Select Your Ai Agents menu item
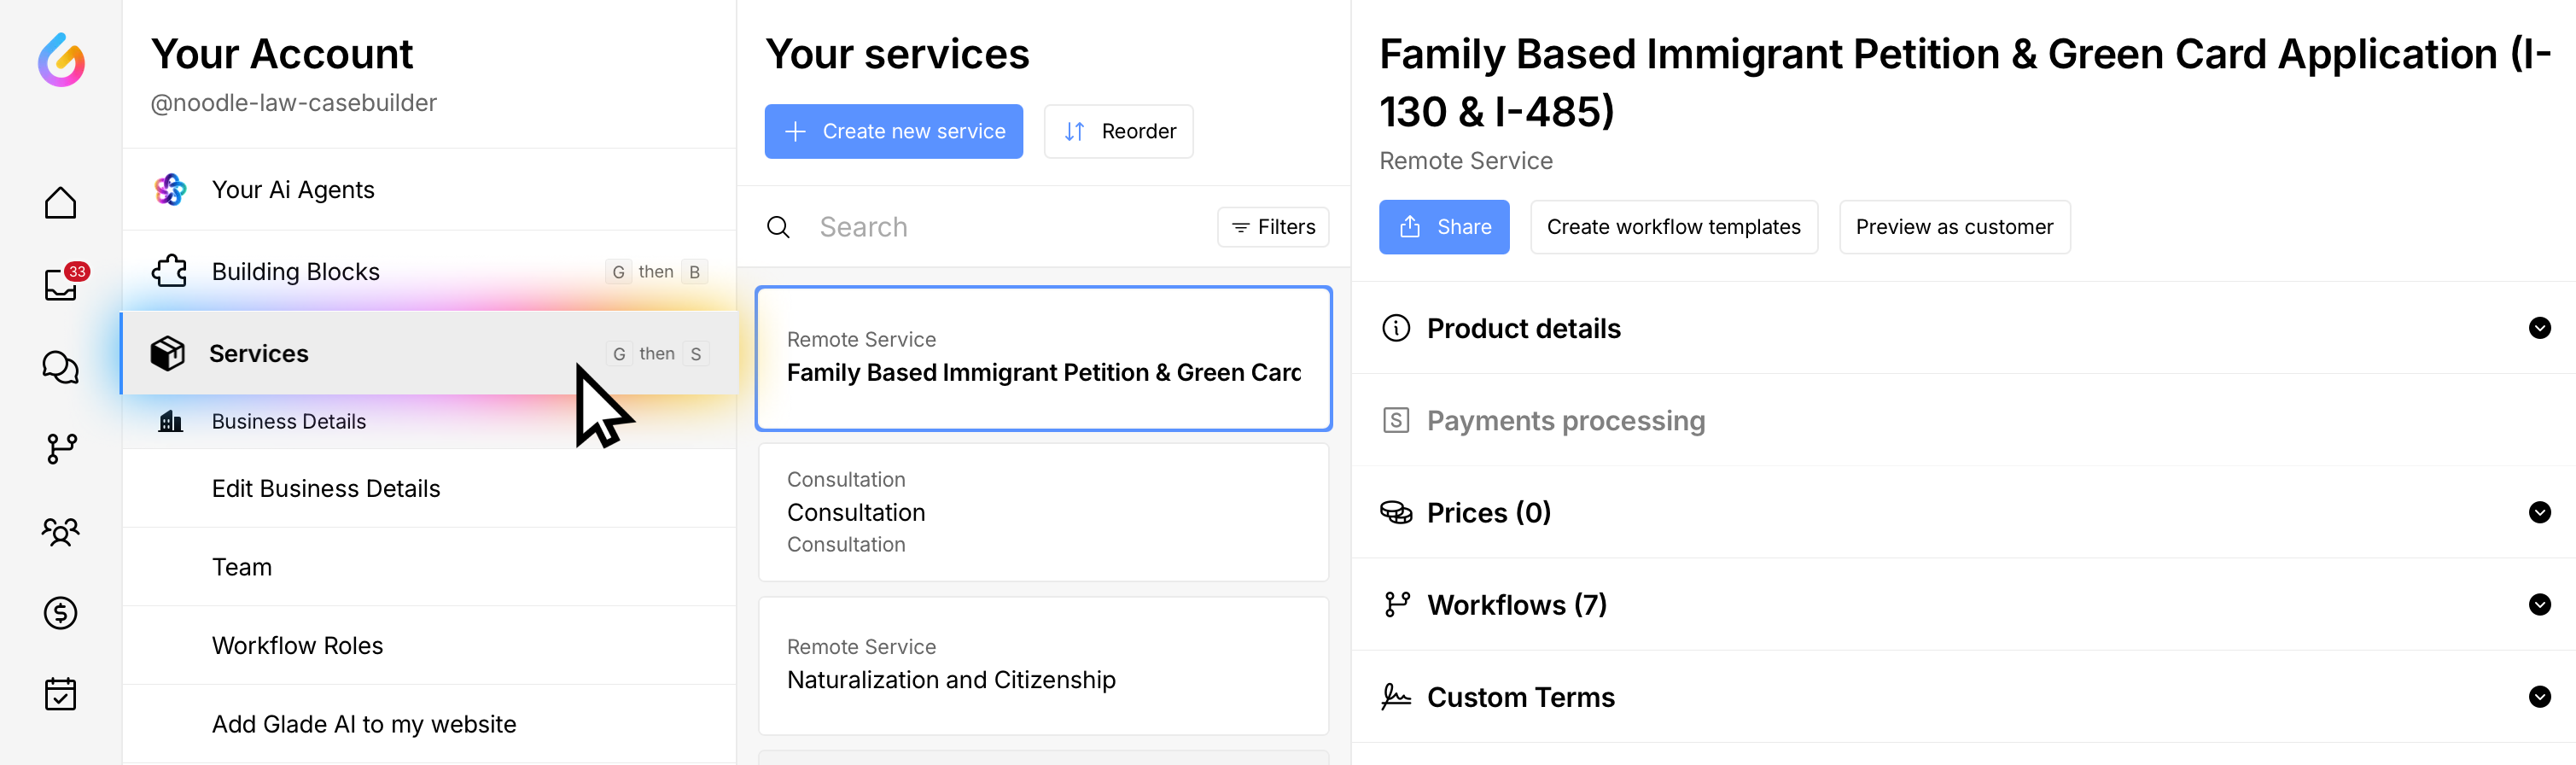The height and width of the screenshot is (765, 2576). [293, 190]
